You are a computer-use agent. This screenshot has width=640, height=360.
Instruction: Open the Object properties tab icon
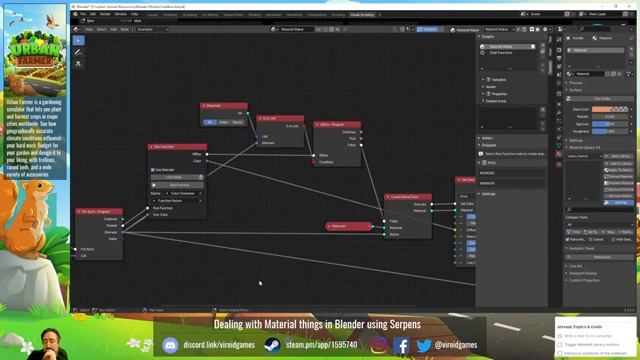coord(559,104)
